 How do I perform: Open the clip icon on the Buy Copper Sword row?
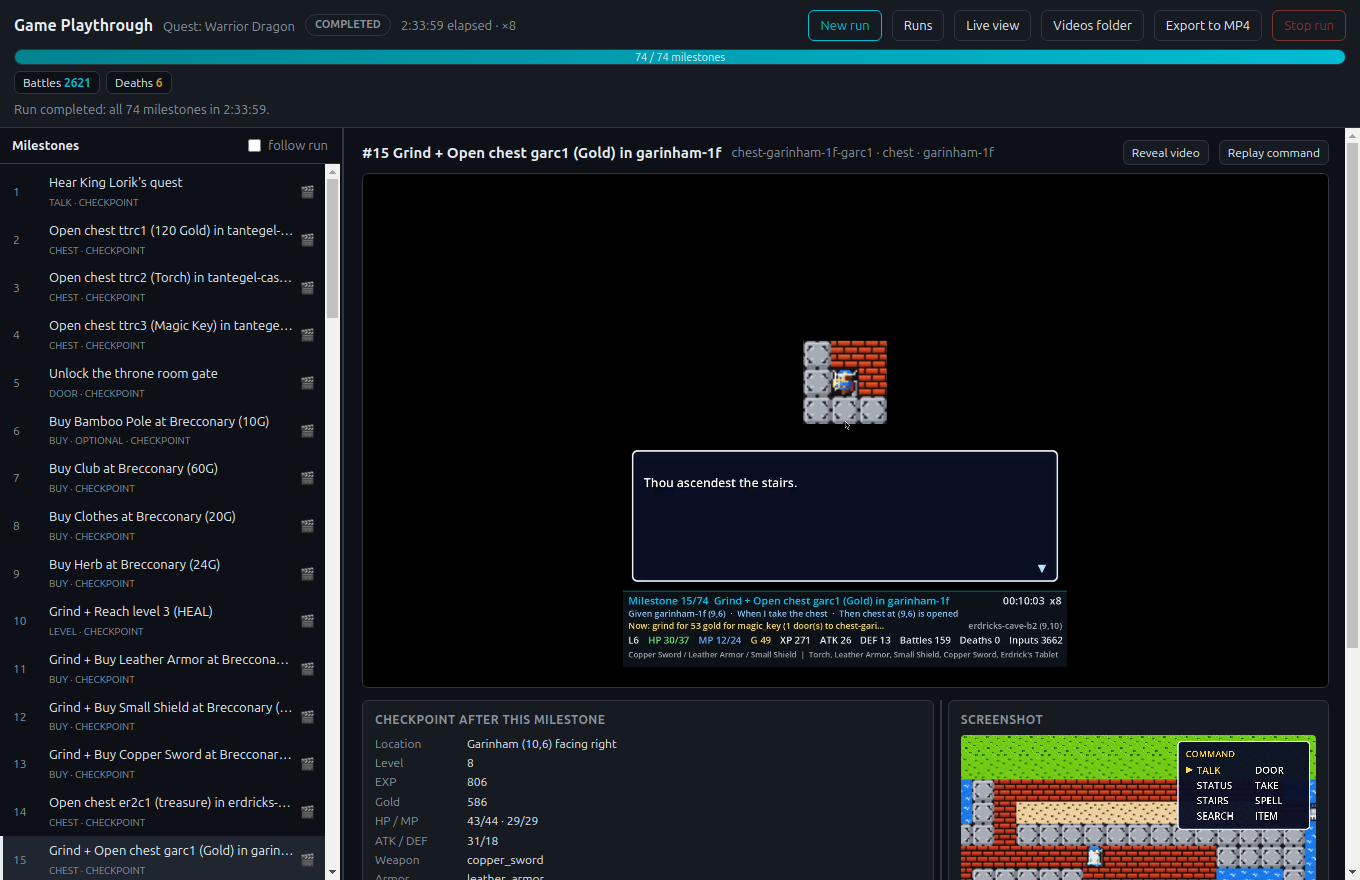[x=308, y=764]
